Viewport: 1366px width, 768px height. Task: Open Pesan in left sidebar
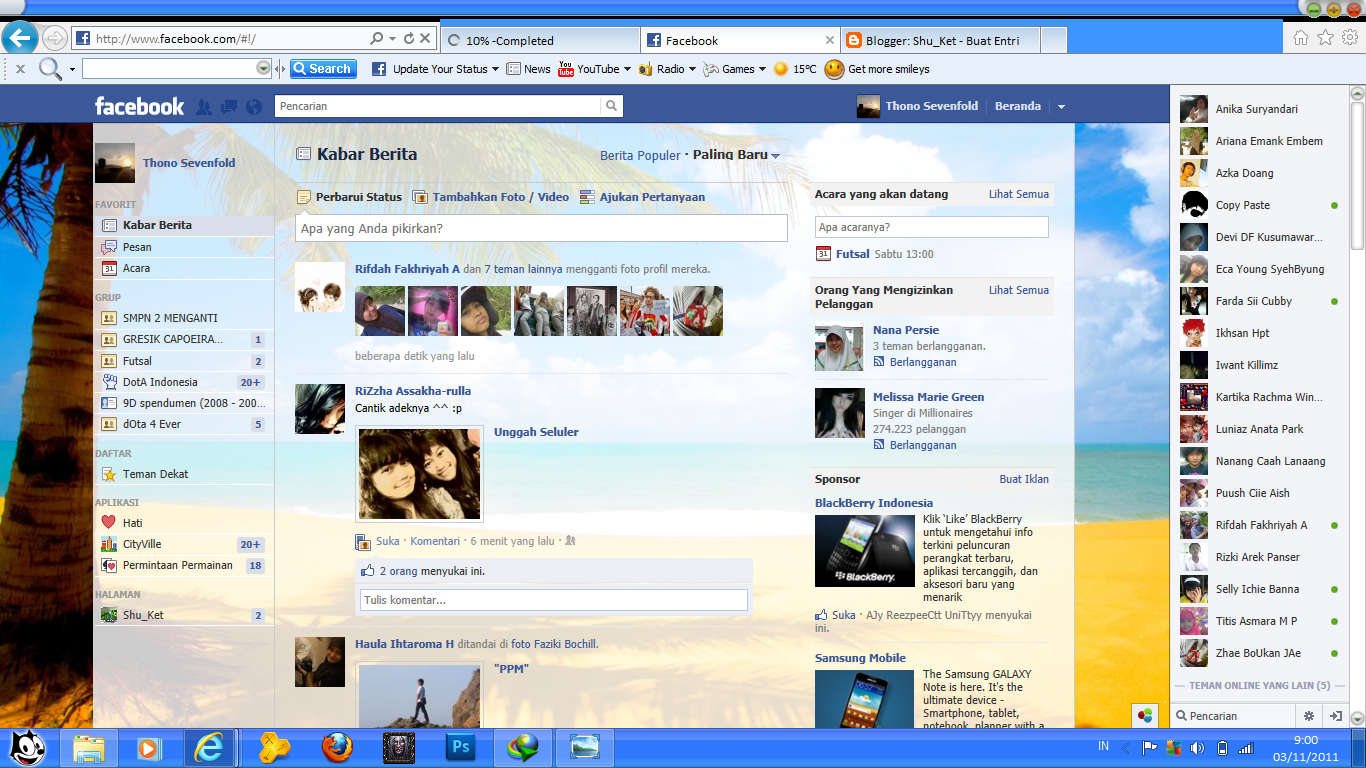[x=184, y=247]
